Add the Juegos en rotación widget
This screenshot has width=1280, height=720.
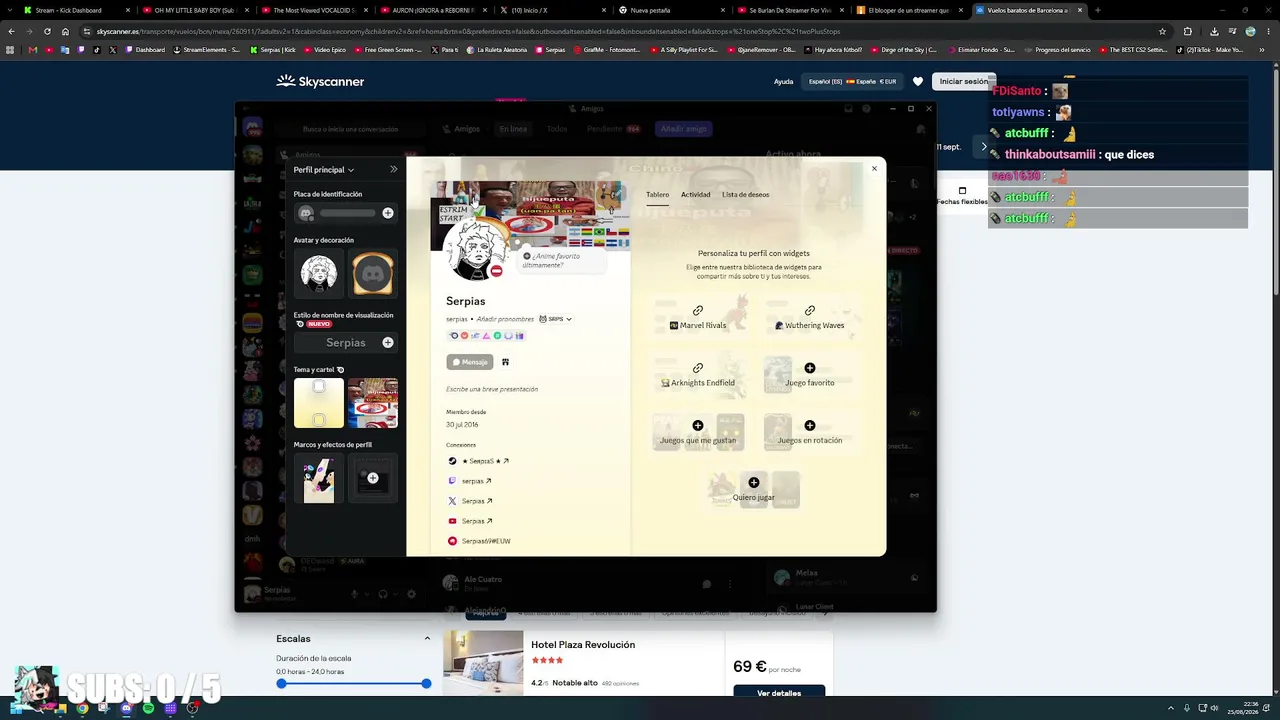tap(810, 432)
